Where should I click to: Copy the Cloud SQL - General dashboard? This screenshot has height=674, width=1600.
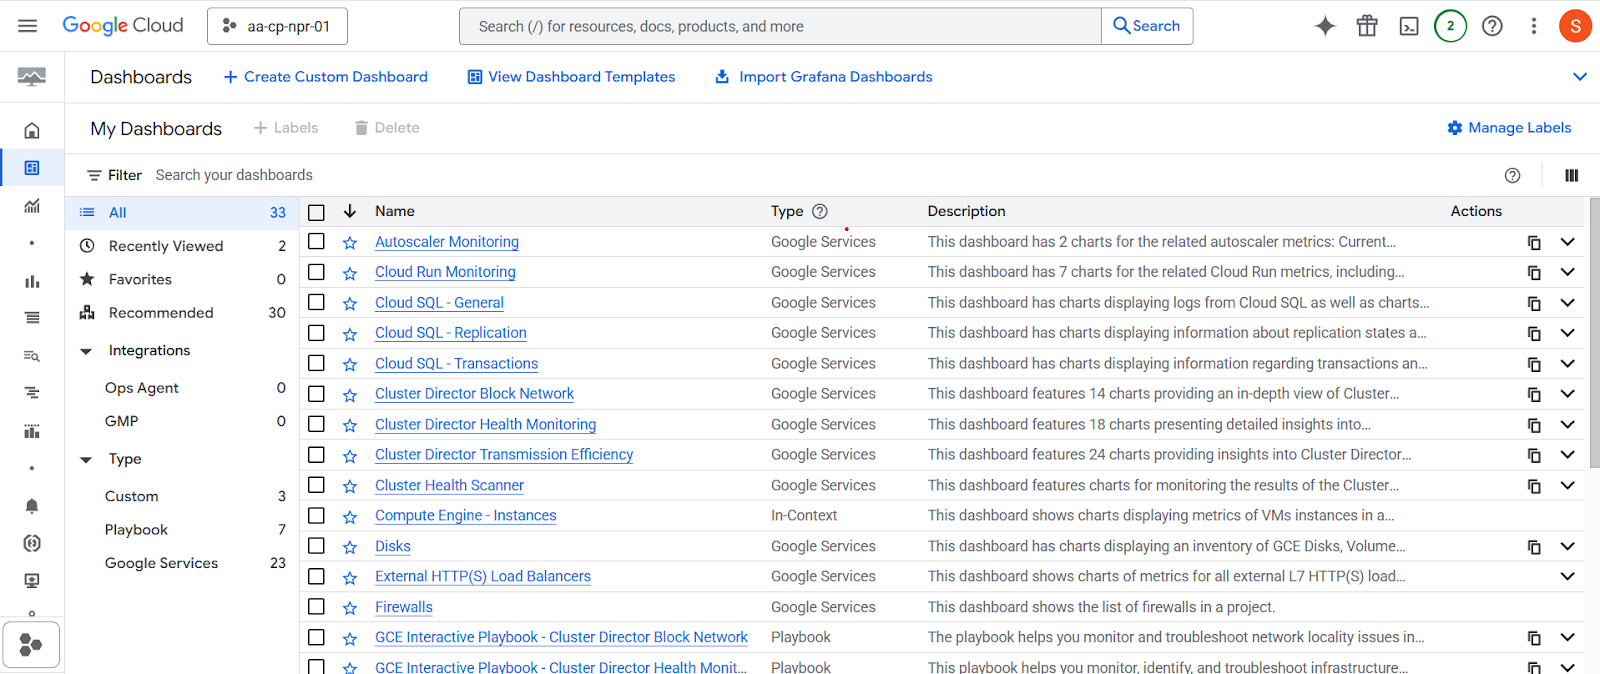1534,304
